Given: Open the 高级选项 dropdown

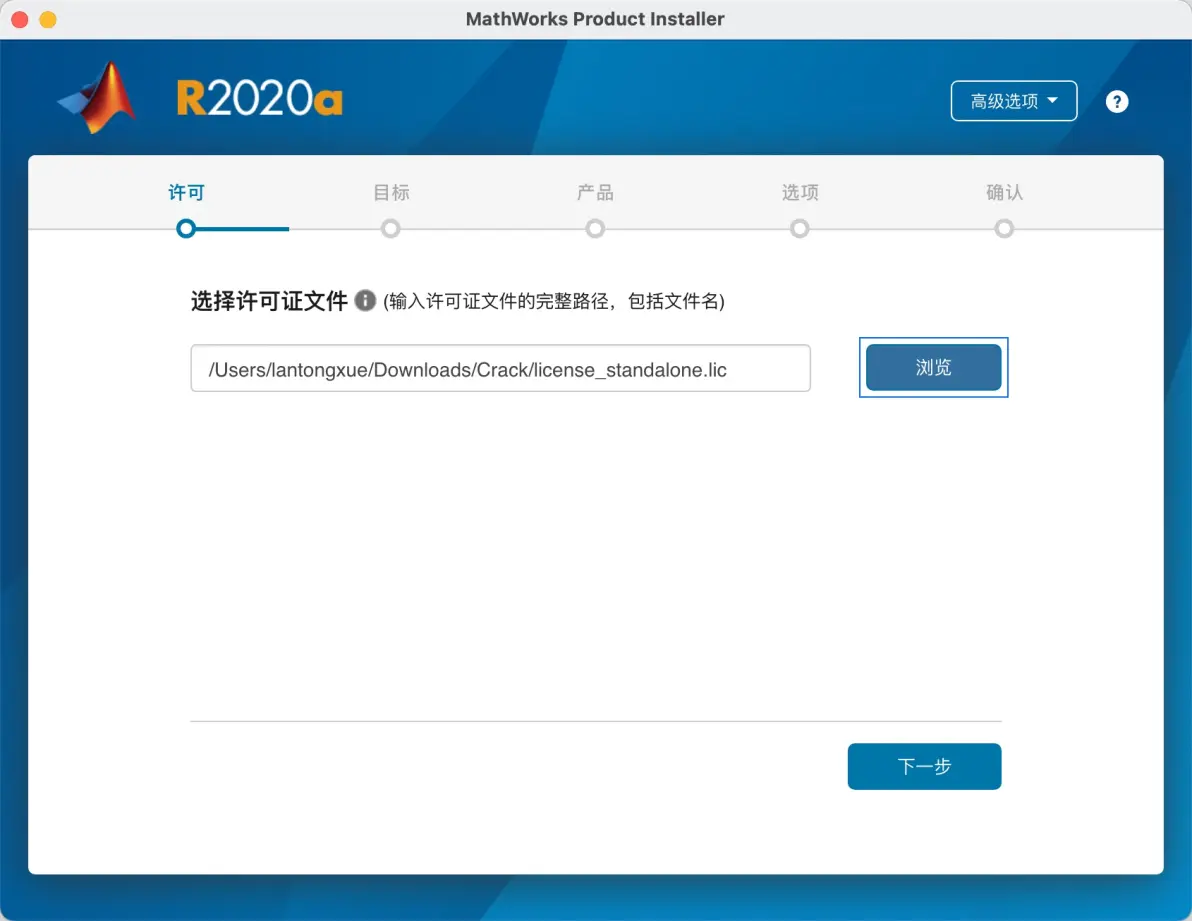Looking at the screenshot, I should (x=1013, y=101).
